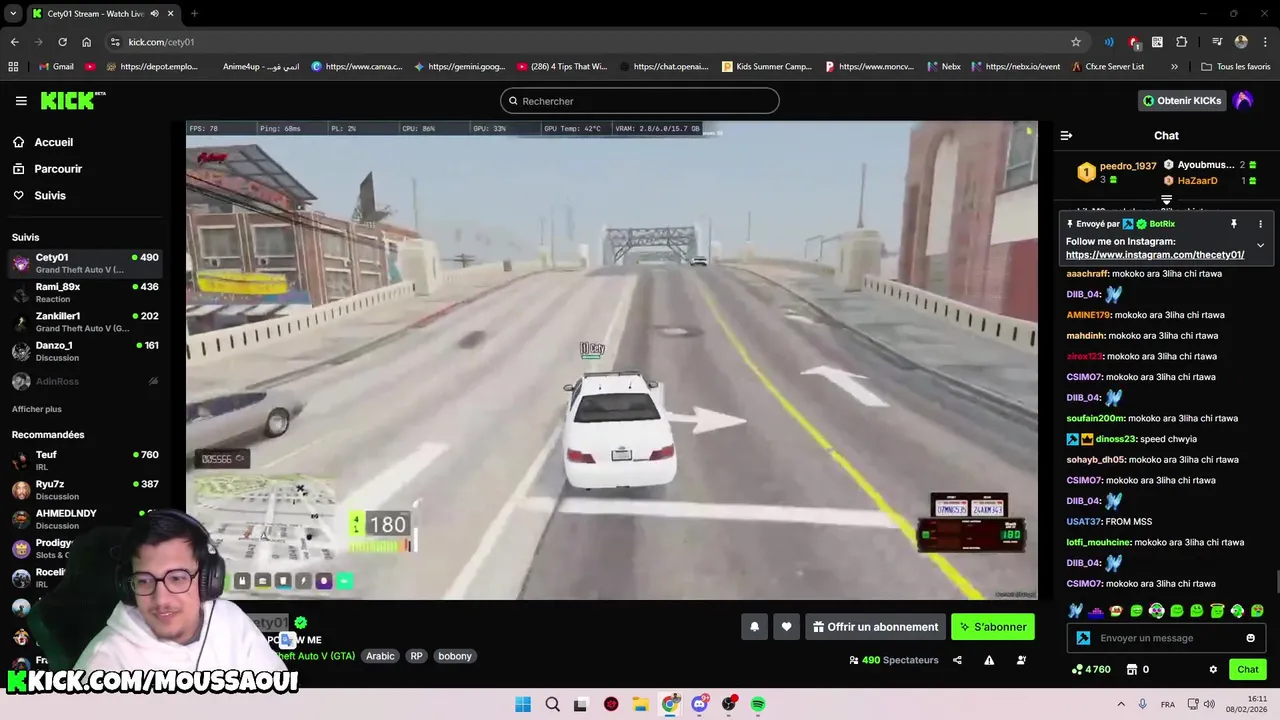
Task: Click S'abonner subscribe button
Action: [993, 627]
